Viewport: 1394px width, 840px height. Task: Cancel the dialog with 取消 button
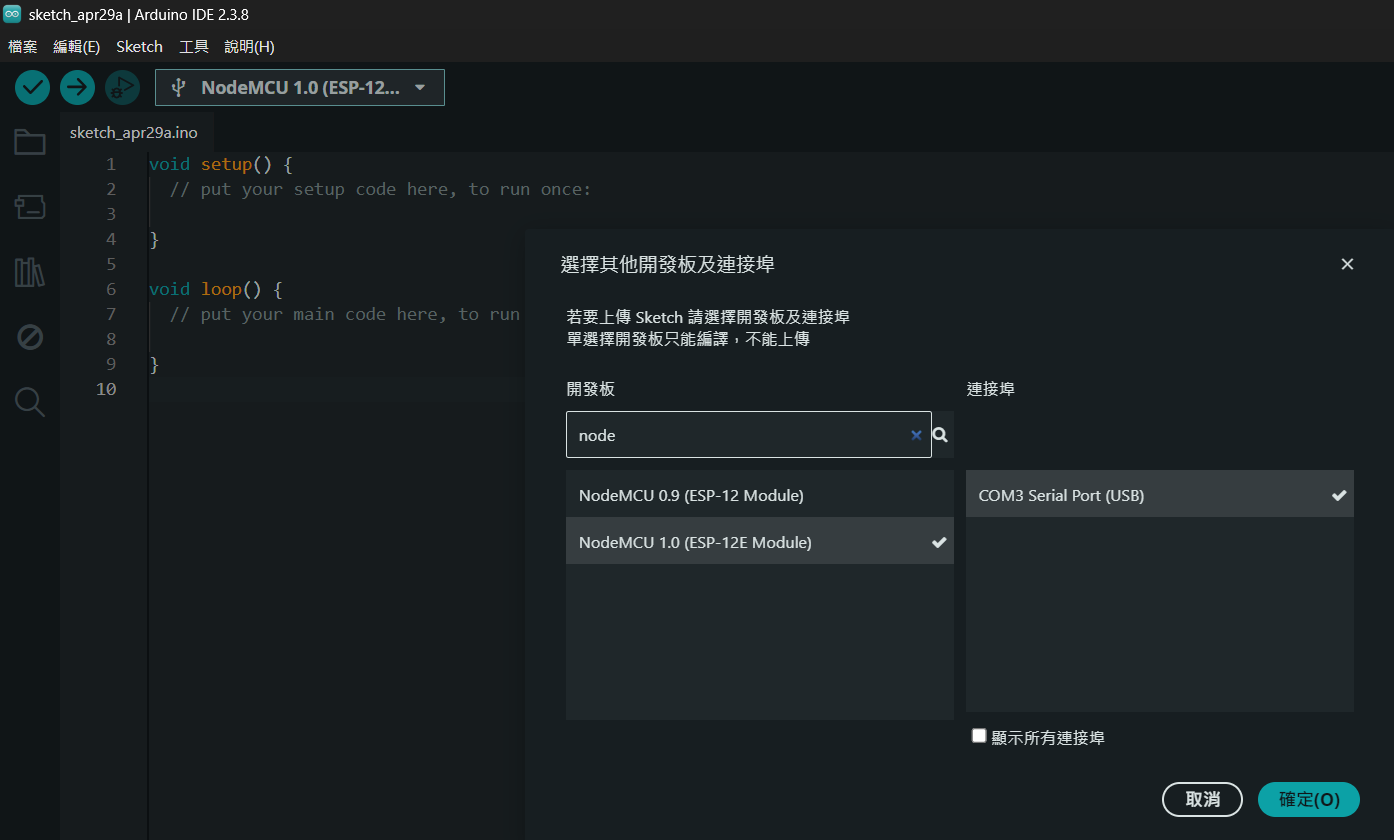tap(1202, 799)
